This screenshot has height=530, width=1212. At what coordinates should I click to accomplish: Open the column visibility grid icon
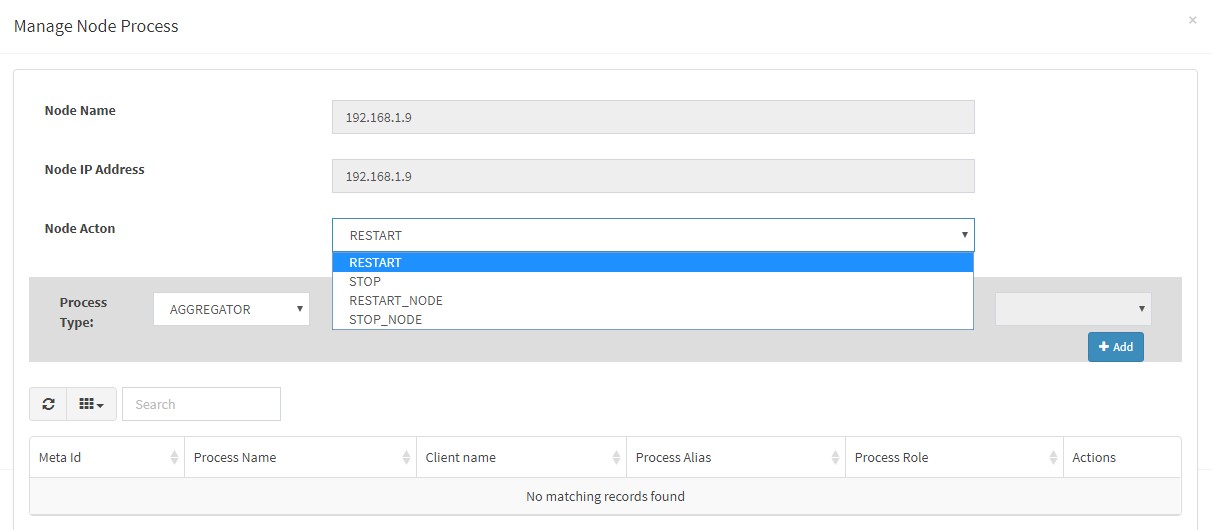[x=92, y=404]
